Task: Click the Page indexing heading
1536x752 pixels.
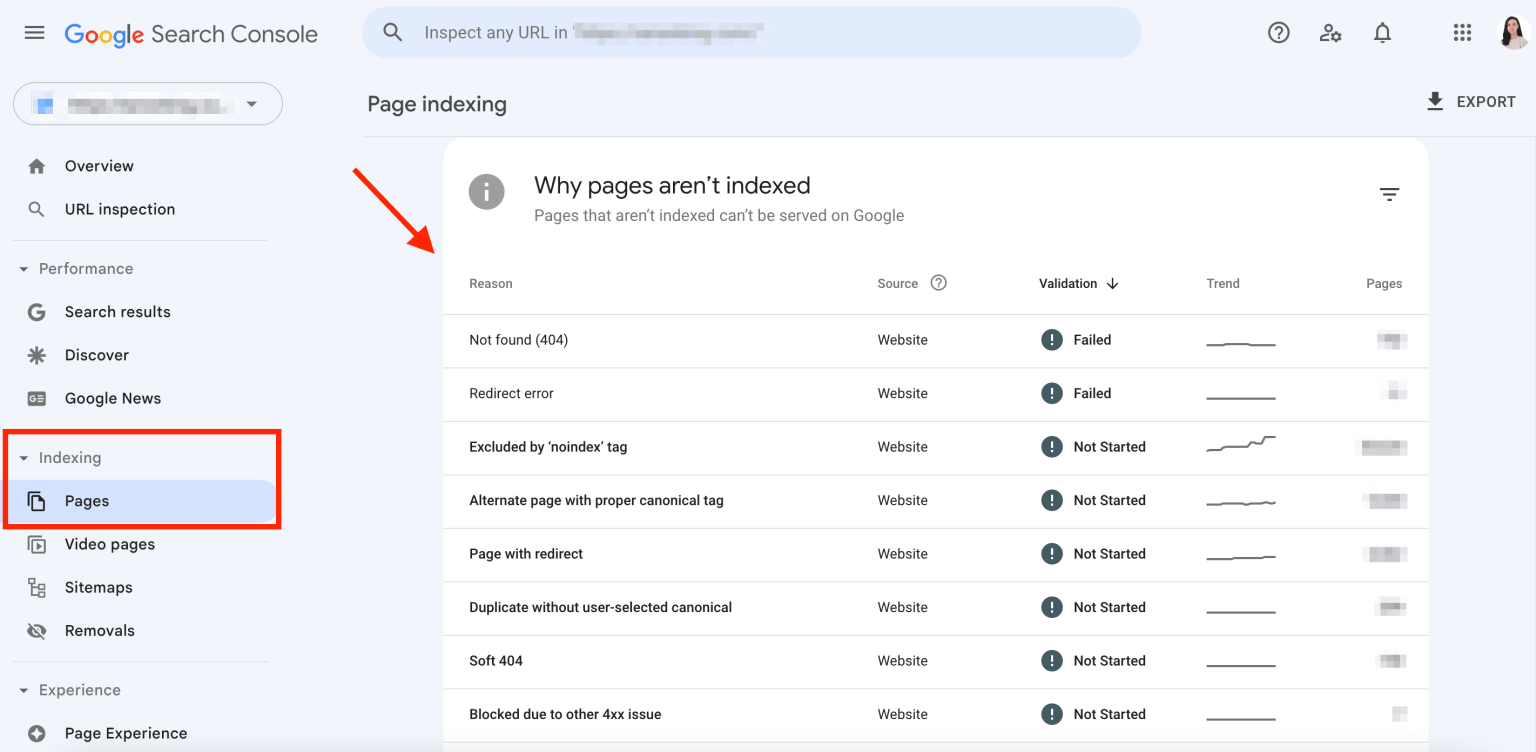Action: tap(437, 104)
